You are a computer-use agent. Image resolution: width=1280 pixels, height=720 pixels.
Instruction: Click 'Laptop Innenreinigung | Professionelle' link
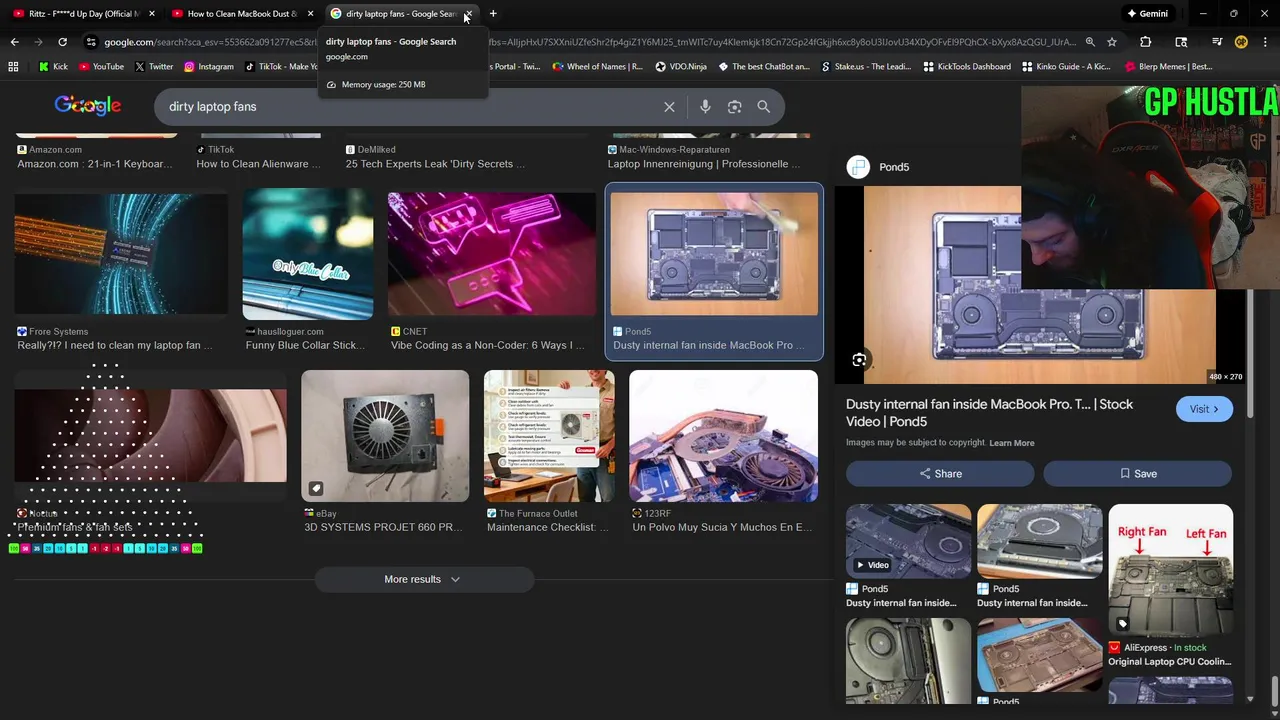coord(704,164)
